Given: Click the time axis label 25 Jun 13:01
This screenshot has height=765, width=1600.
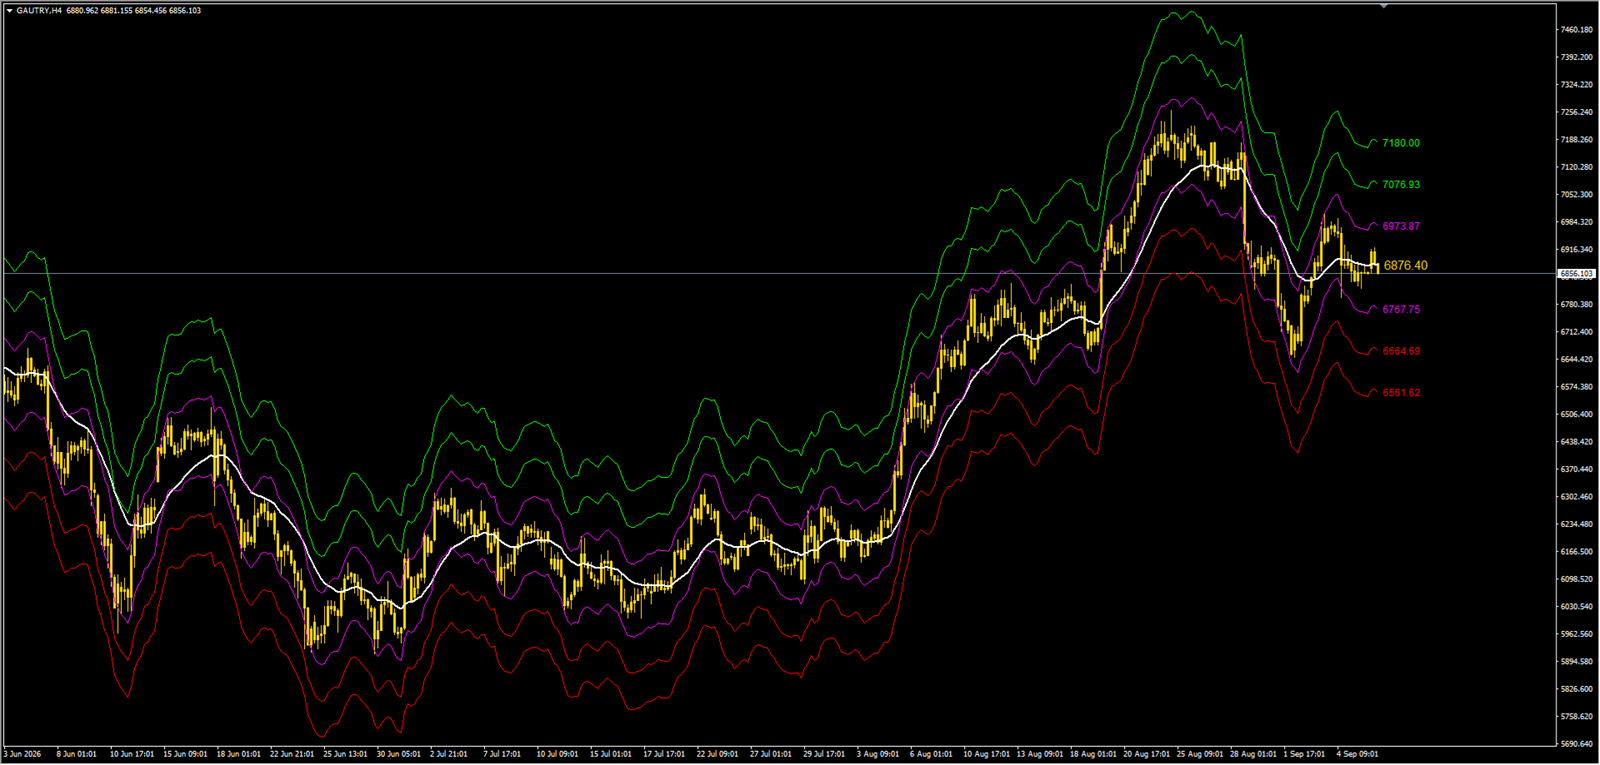Looking at the screenshot, I should point(345,754).
